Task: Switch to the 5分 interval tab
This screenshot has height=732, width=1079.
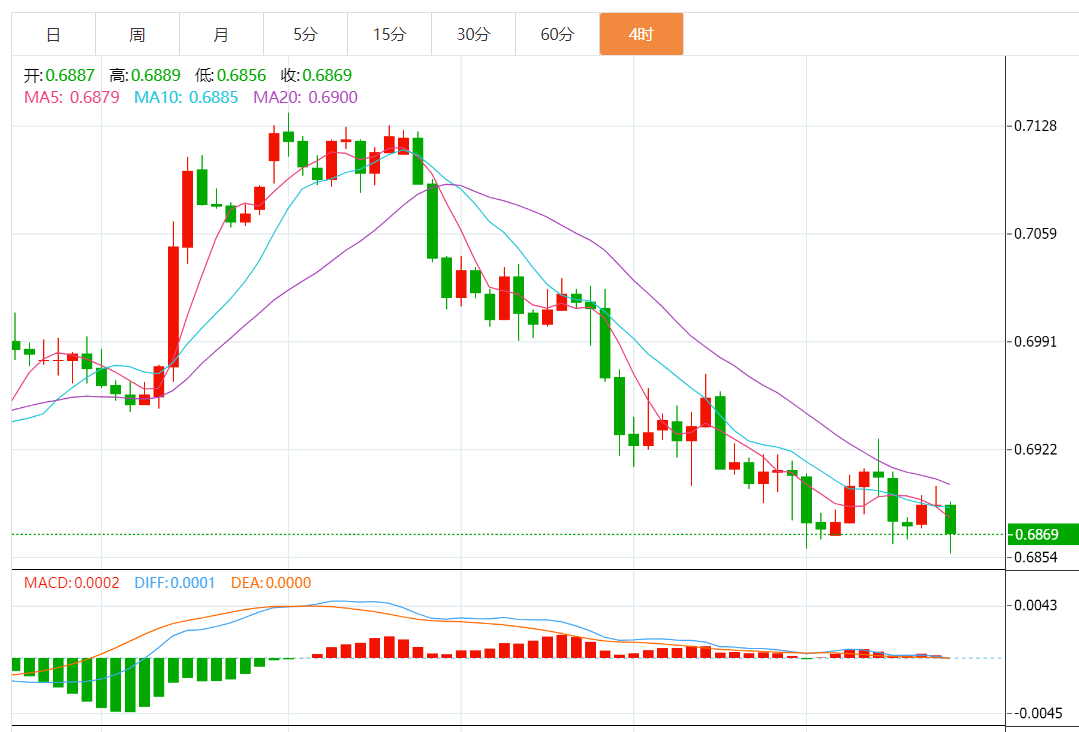Action: coord(305,35)
